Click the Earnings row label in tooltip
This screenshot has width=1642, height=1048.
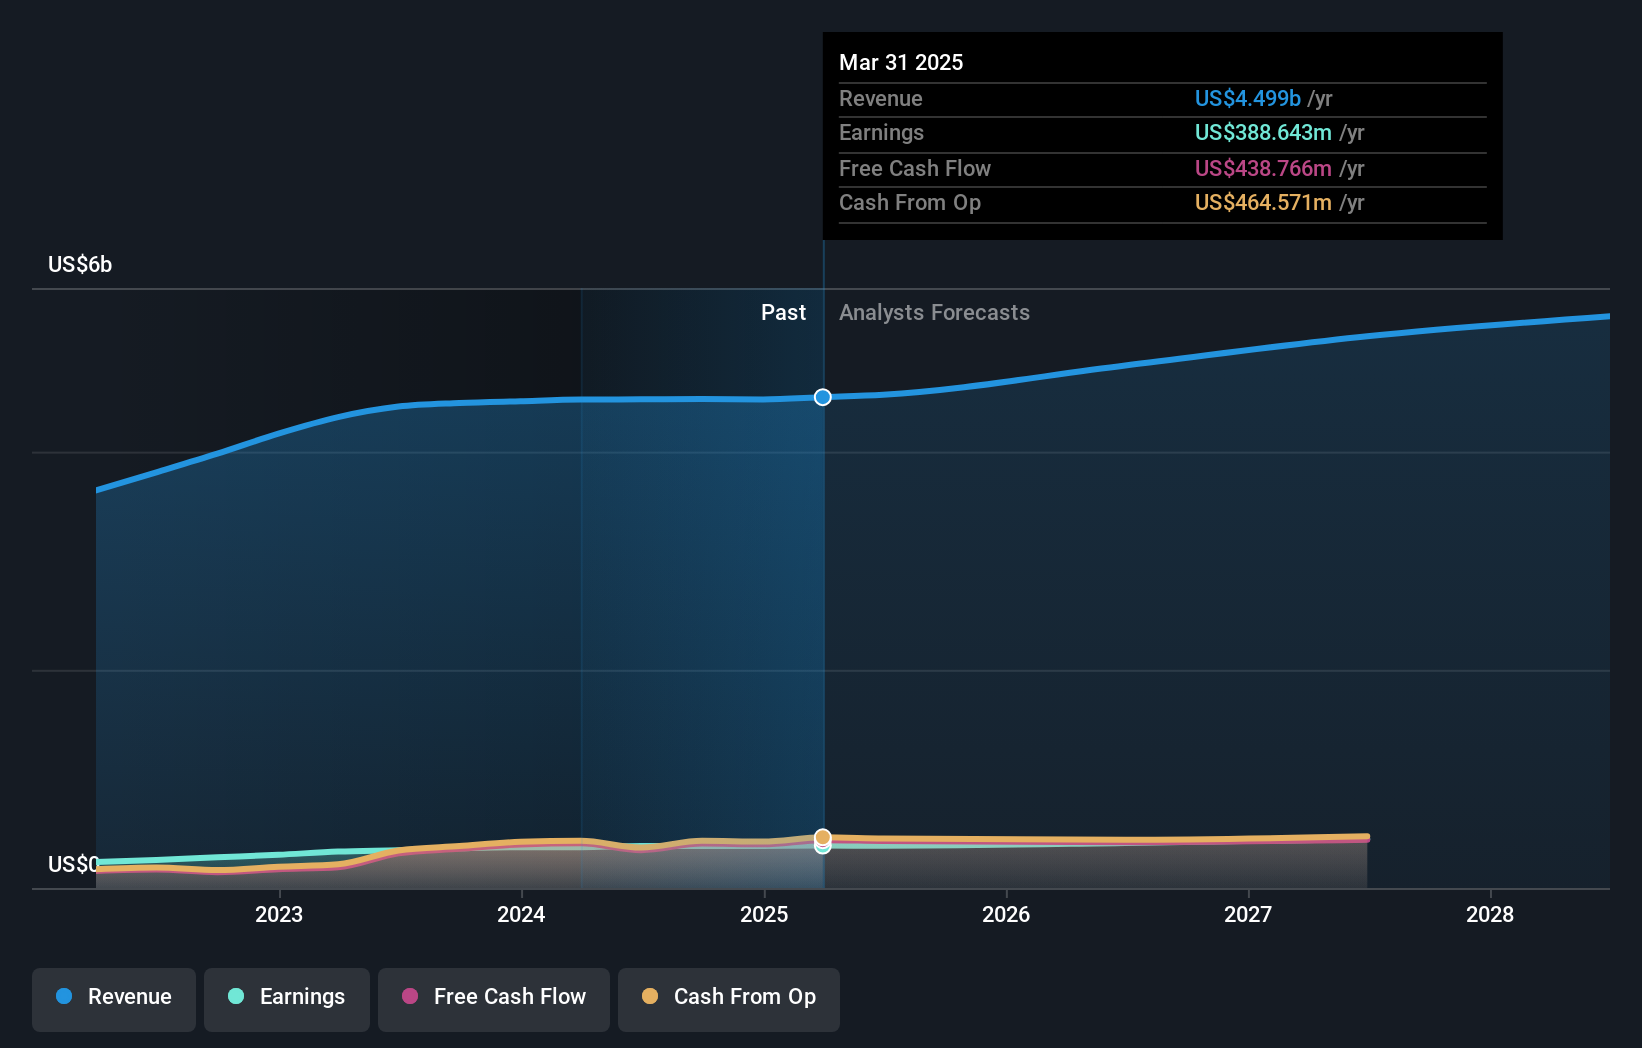tap(882, 132)
